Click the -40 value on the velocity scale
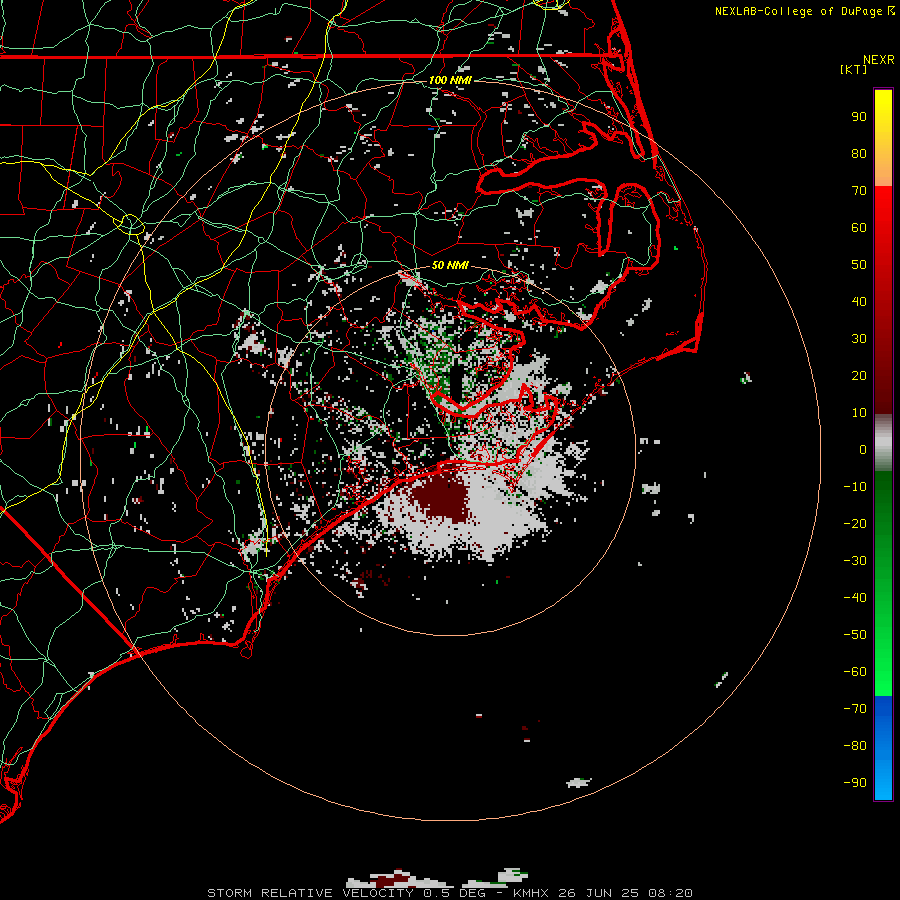This screenshot has height=900, width=900. (x=855, y=598)
